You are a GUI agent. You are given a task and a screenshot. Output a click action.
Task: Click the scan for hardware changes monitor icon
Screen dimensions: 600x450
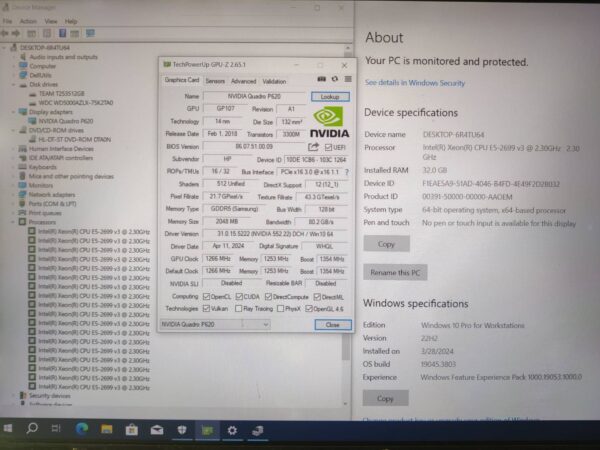90,33
